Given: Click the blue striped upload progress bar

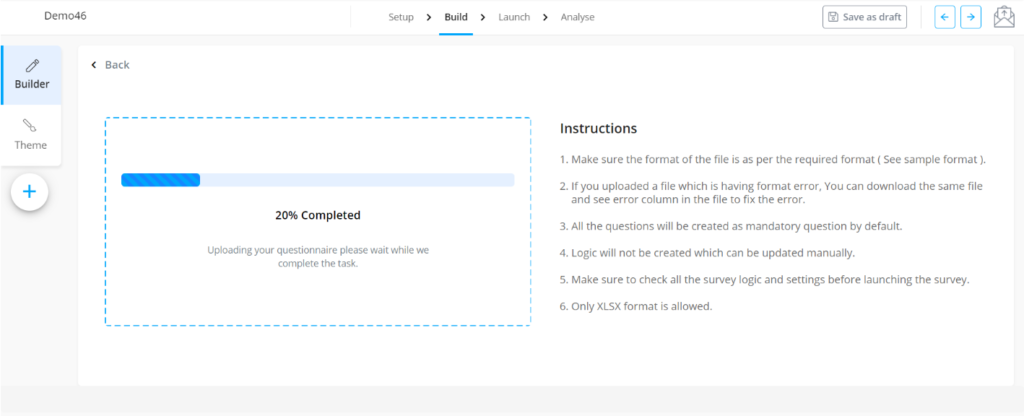Looking at the screenshot, I should 161,180.
